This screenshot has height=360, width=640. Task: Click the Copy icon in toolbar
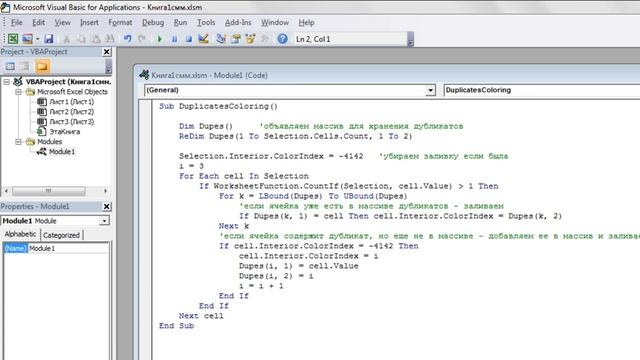(x=81, y=39)
